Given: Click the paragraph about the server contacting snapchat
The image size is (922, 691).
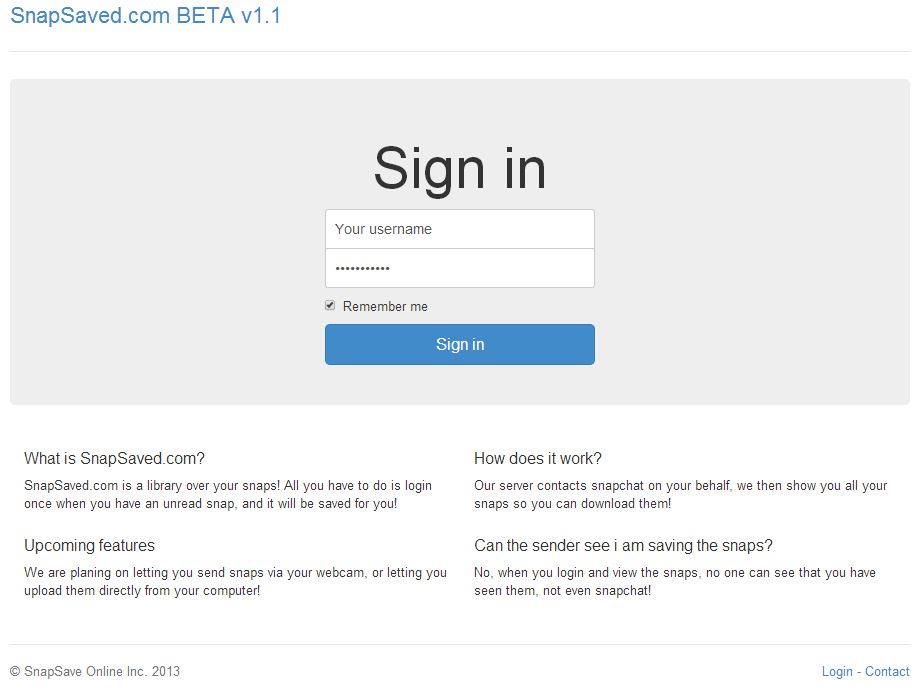Looking at the screenshot, I should pos(680,494).
